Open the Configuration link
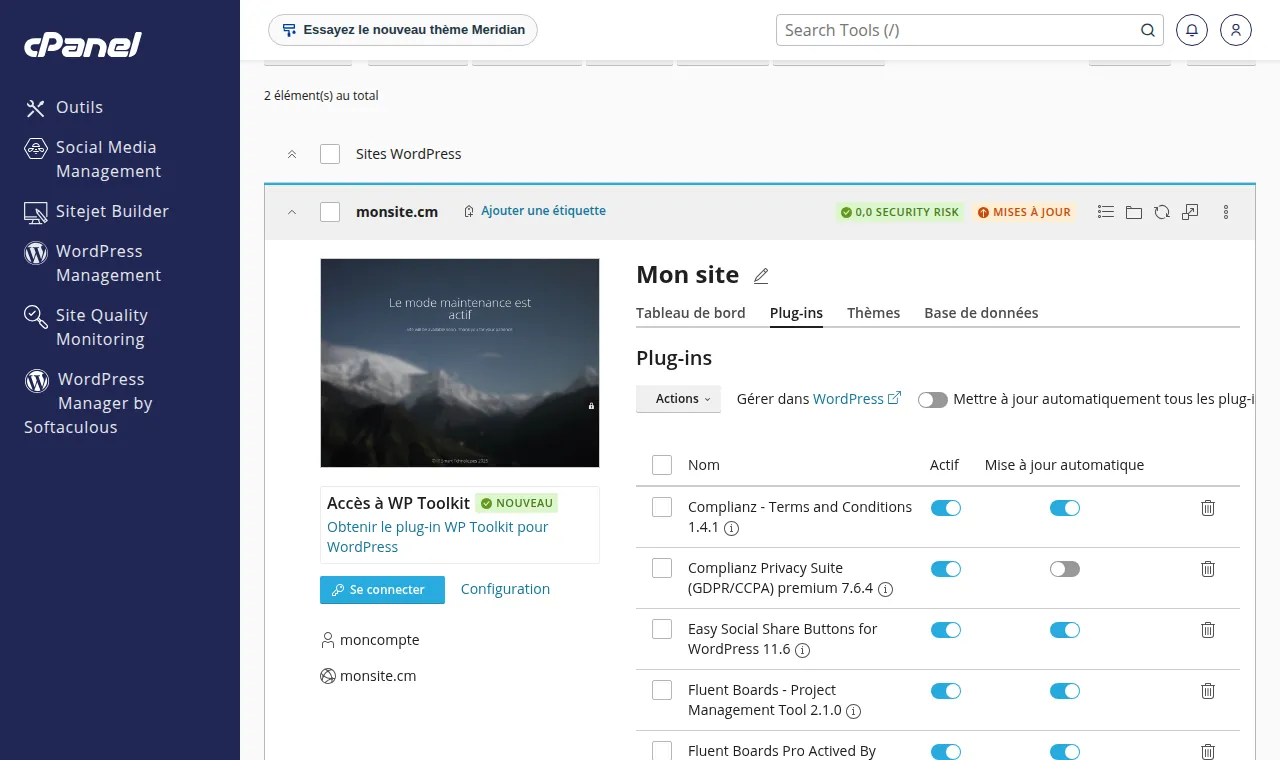Screen dimensions: 1280x760 [x=505, y=589]
